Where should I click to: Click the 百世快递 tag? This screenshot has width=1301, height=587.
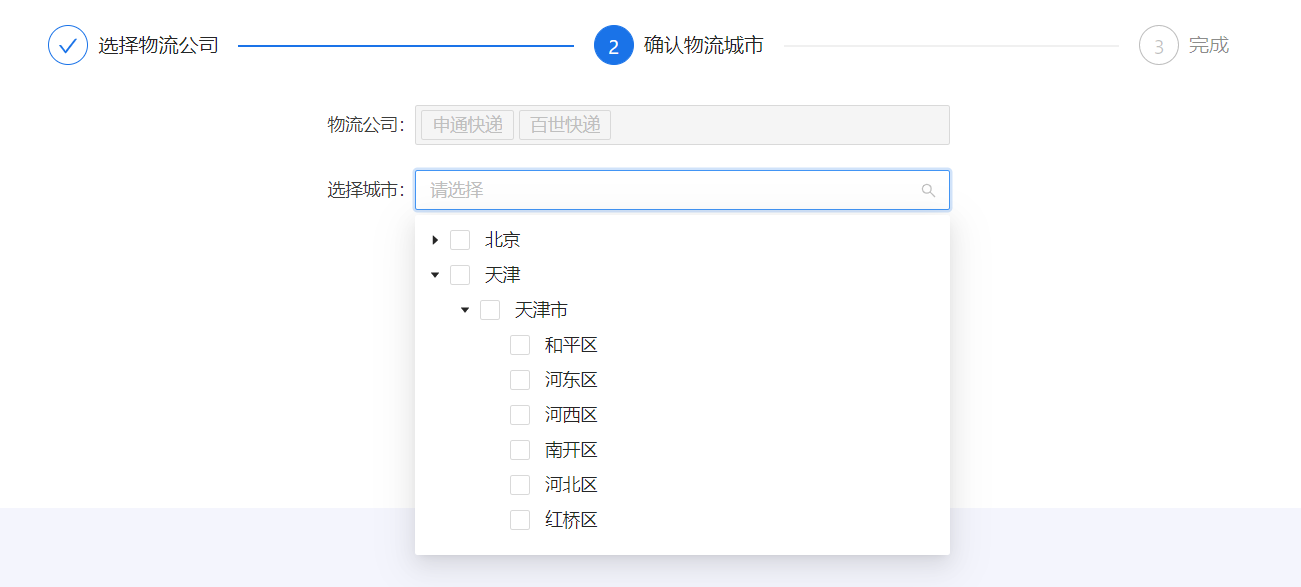[x=565, y=125]
